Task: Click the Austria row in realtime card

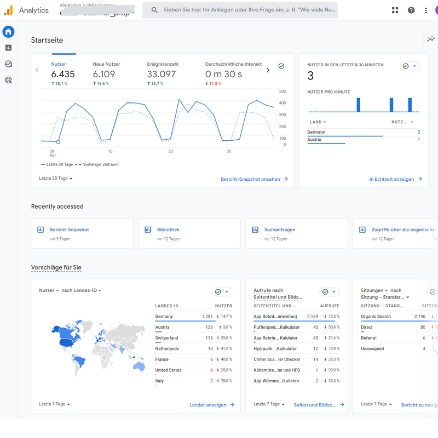Action: pyautogui.click(x=363, y=140)
